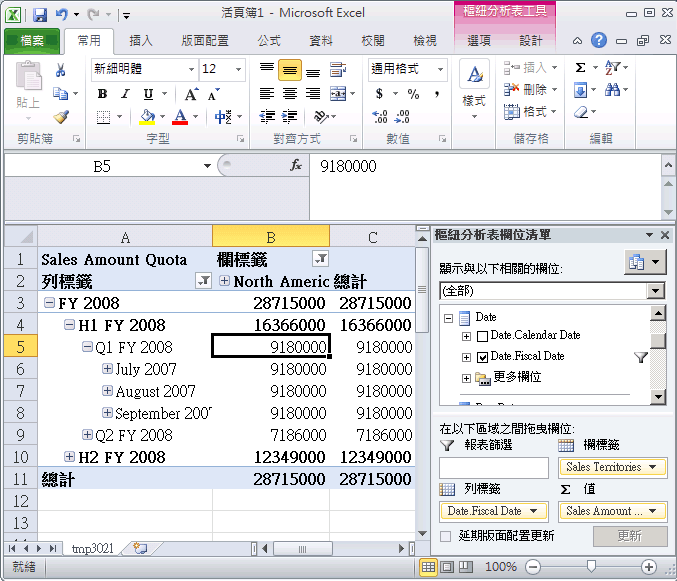
Task: Center text horizontally
Action: pos(290,94)
